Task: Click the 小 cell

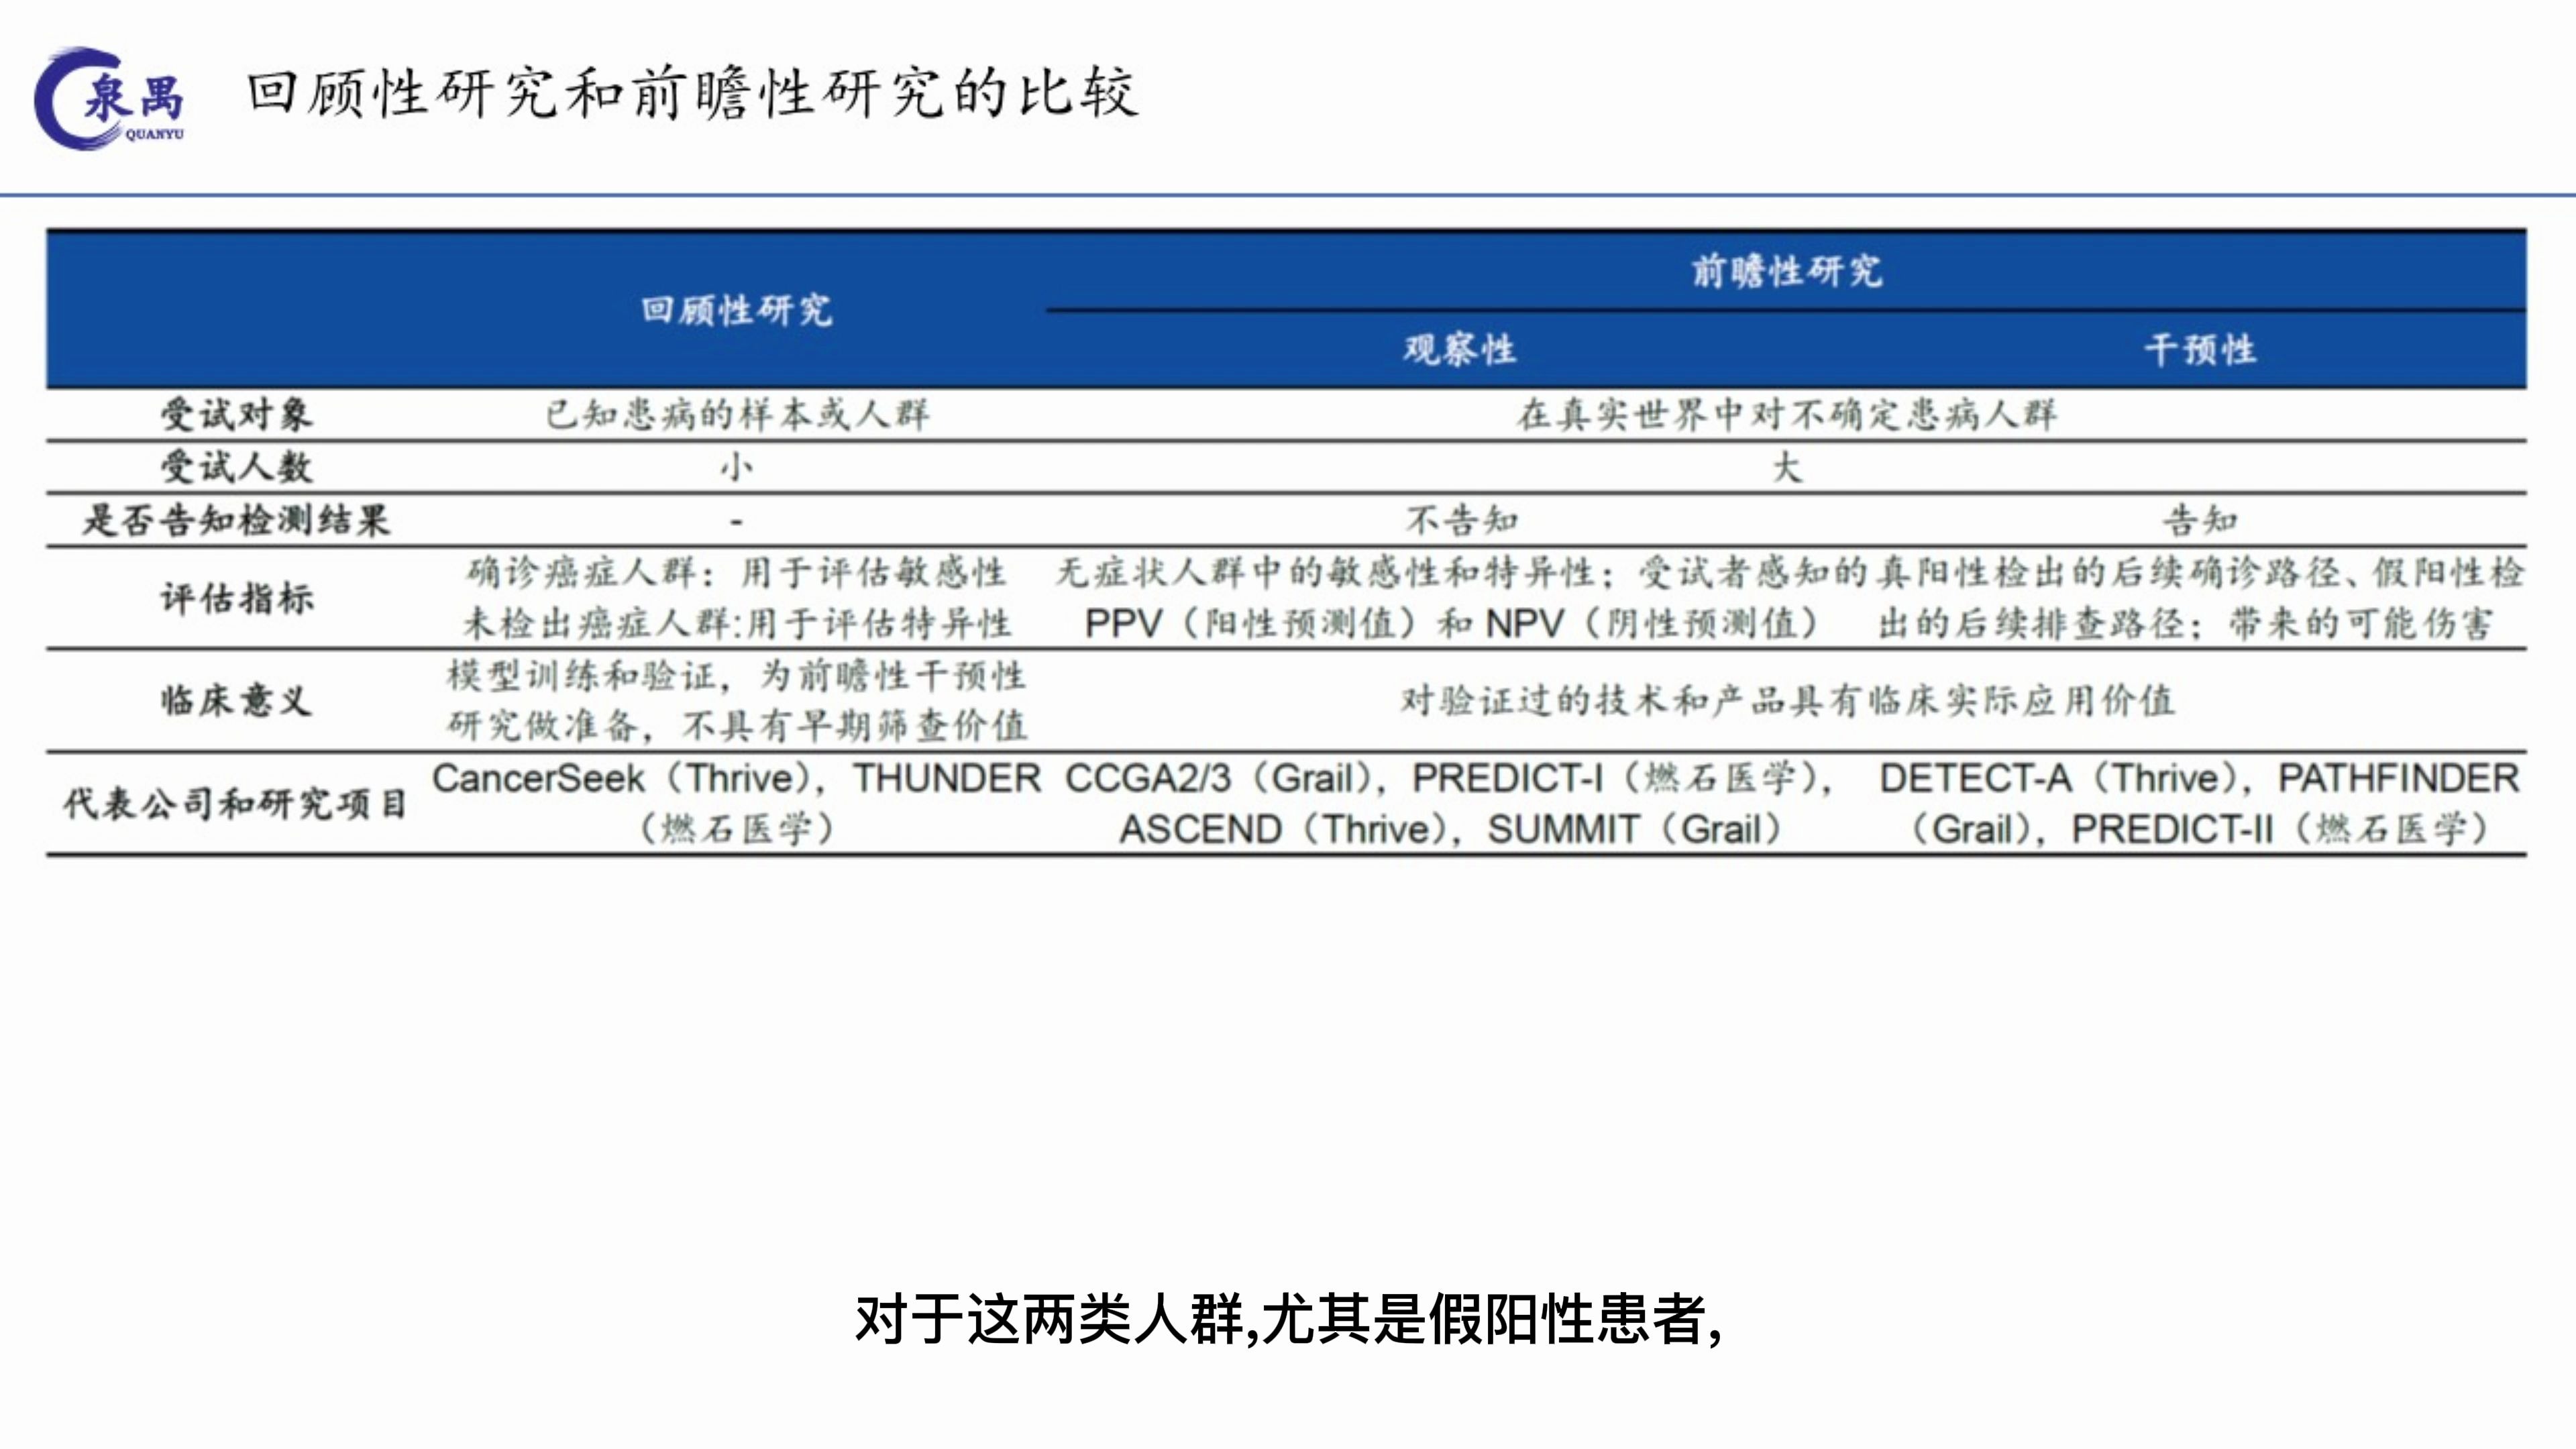Action: pos(737,467)
